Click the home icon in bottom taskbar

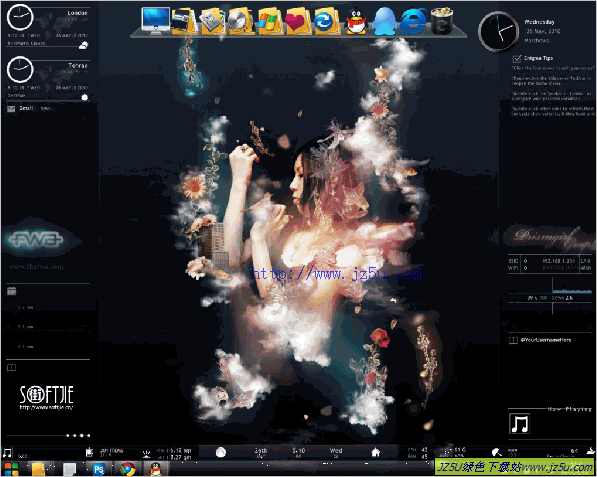[375, 452]
